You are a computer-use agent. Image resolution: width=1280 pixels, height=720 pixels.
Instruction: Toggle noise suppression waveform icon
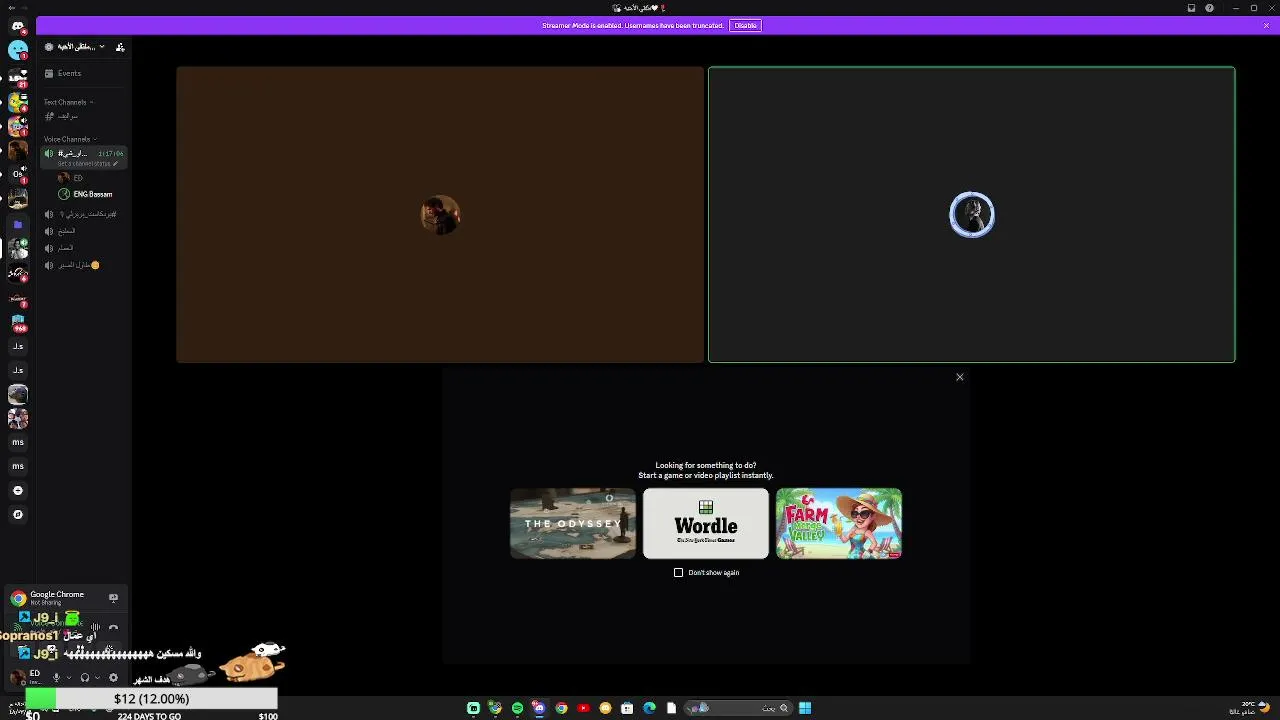click(x=95, y=627)
